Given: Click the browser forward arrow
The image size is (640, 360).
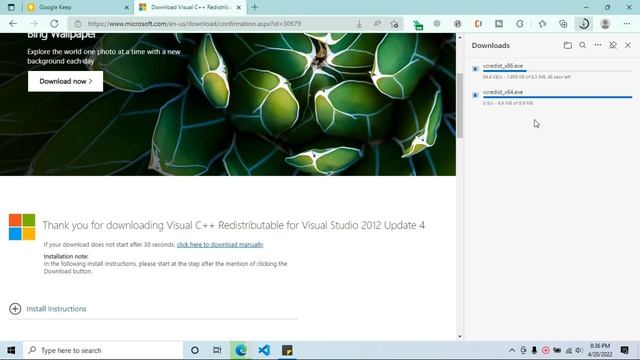Looking at the screenshot, I should pyautogui.click(x=34, y=24).
